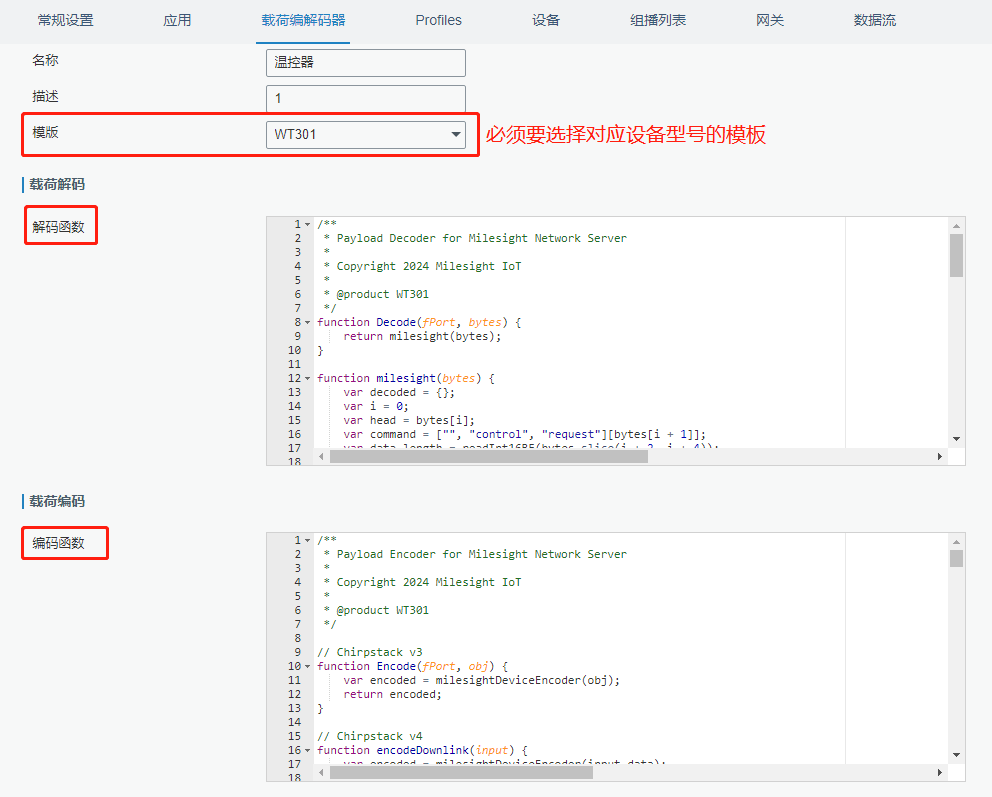Click the '// Chirpstack v4' comment line

pos(369,736)
